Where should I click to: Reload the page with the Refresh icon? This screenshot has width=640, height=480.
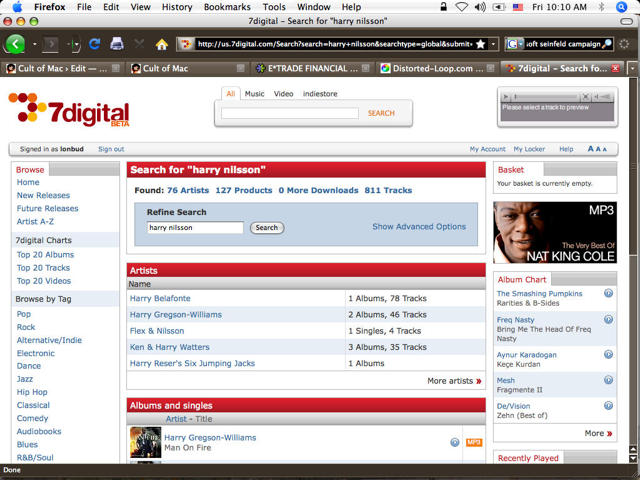[x=95, y=44]
